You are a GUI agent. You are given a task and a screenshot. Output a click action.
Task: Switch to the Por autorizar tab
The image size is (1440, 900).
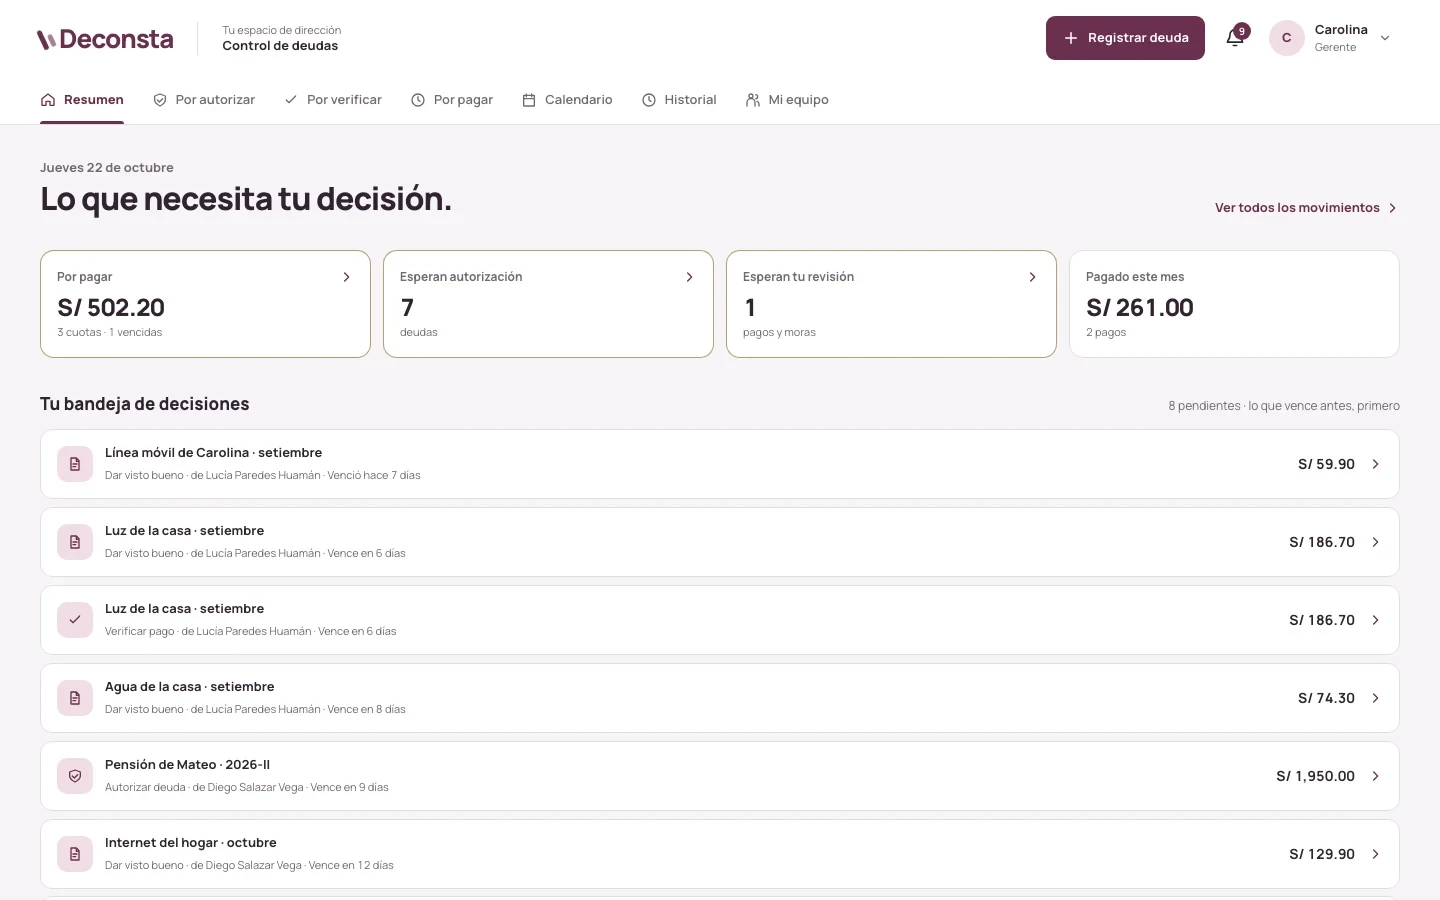click(204, 100)
